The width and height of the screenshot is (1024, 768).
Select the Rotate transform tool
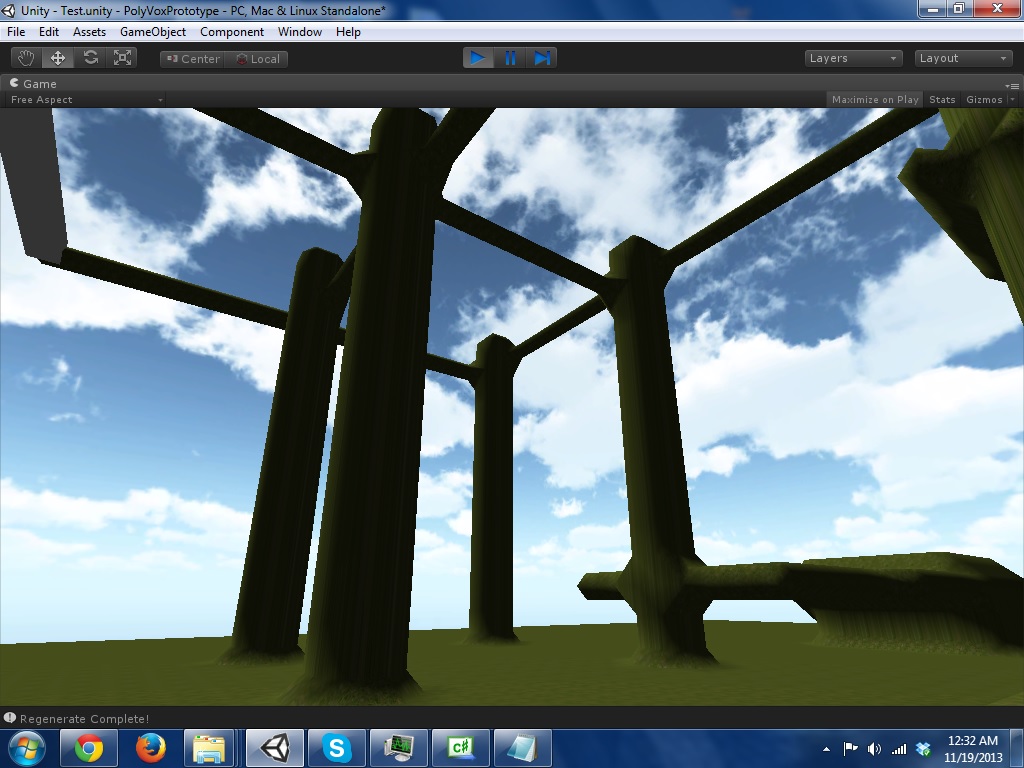pyautogui.click(x=91, y=58)
